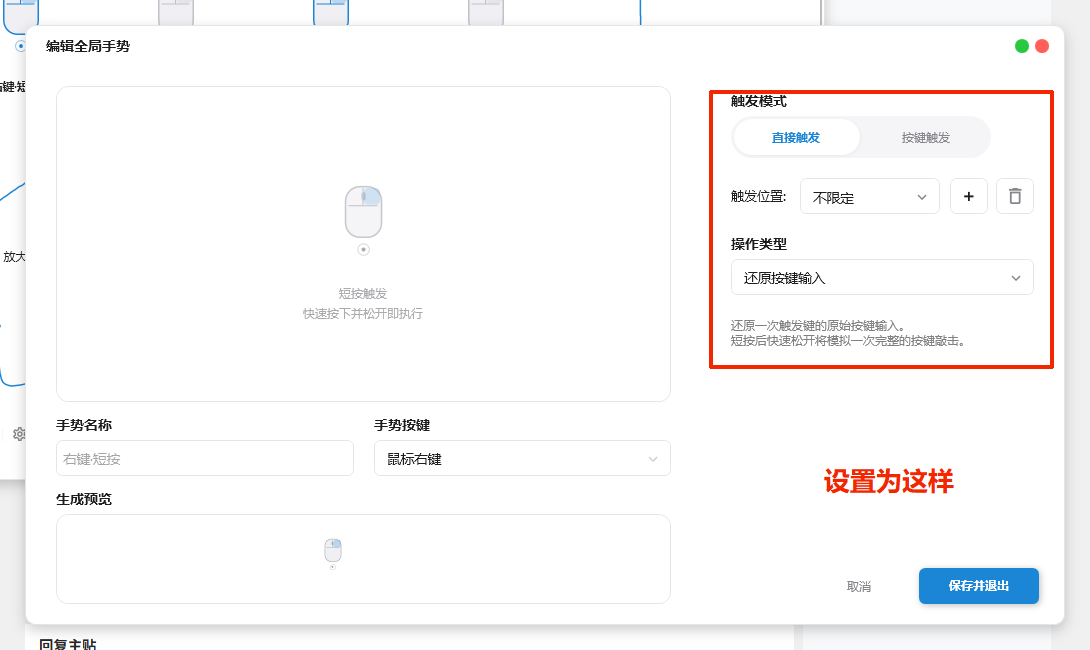Viewport: 1090px width, 650px height.
Task: Click the small mouse icon under 生成预览
Action: tap(333, 550)
